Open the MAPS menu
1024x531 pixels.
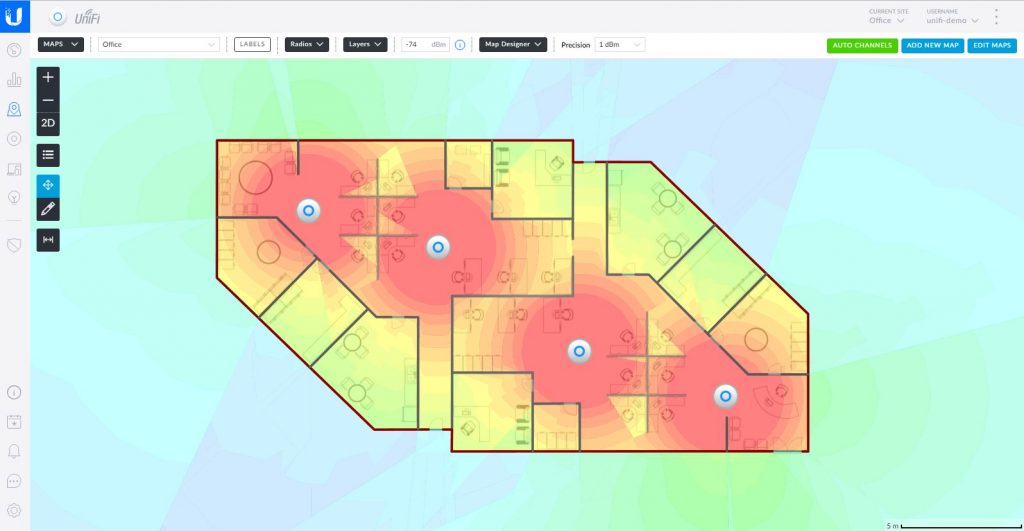tap(60, 44)
